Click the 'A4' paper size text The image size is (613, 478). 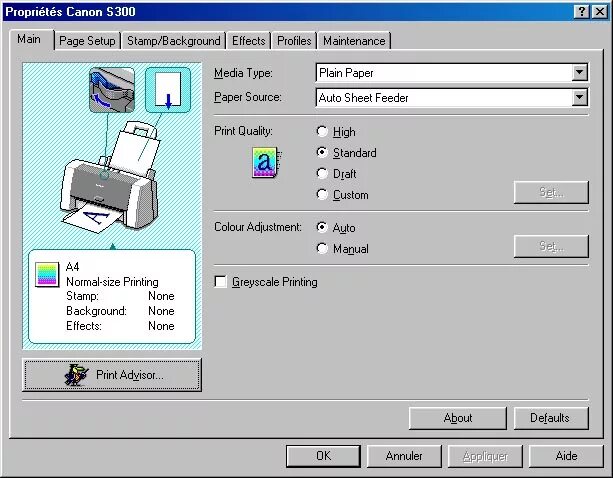73,267
